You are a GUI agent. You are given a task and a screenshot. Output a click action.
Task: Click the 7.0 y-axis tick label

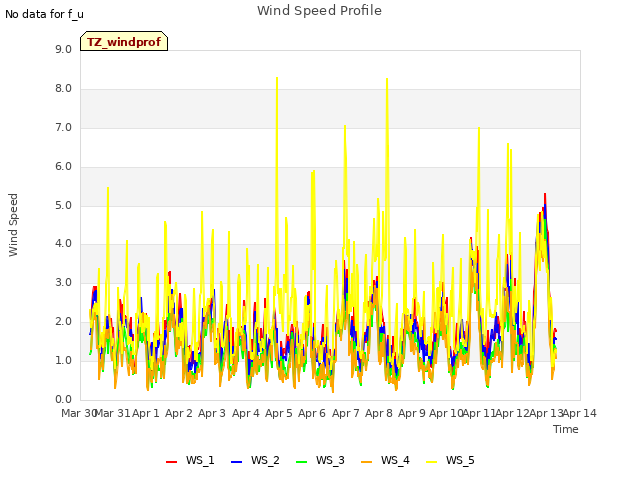[x=63, y=128]
